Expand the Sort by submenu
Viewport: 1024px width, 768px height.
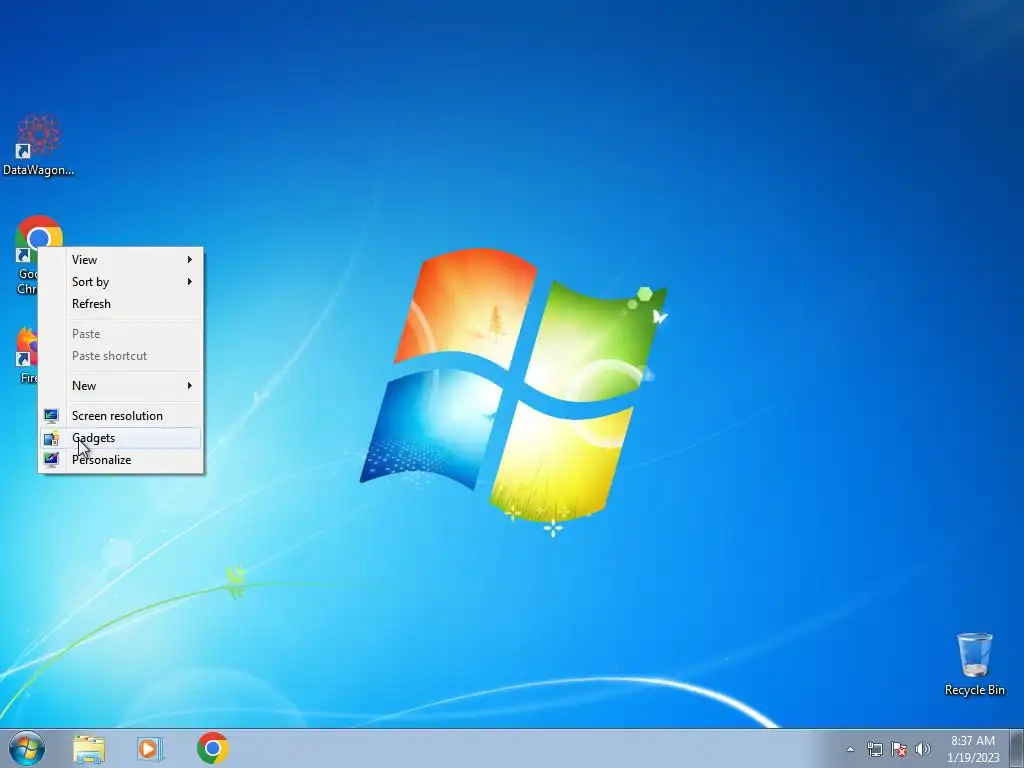point(121,281)
